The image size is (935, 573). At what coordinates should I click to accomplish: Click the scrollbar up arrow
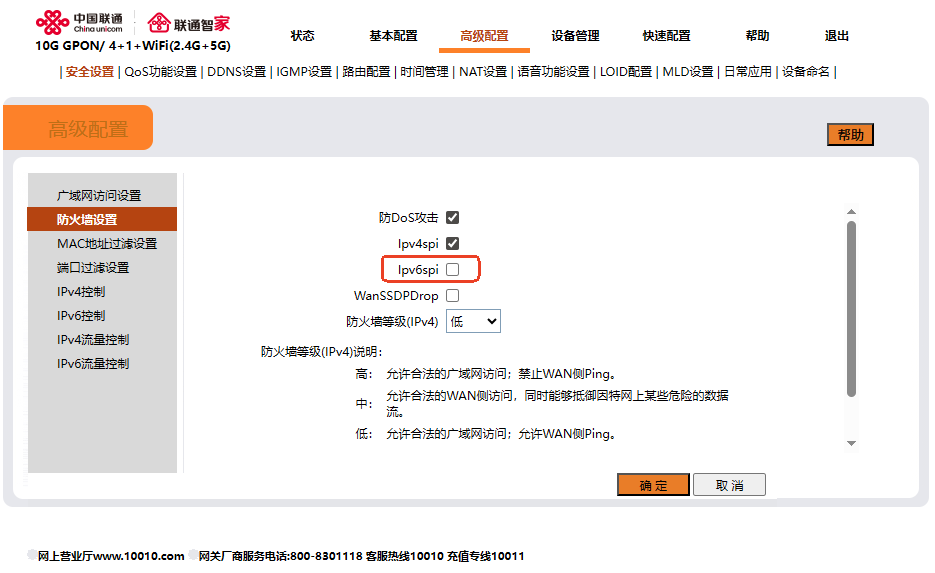click(x=852, y=212)
